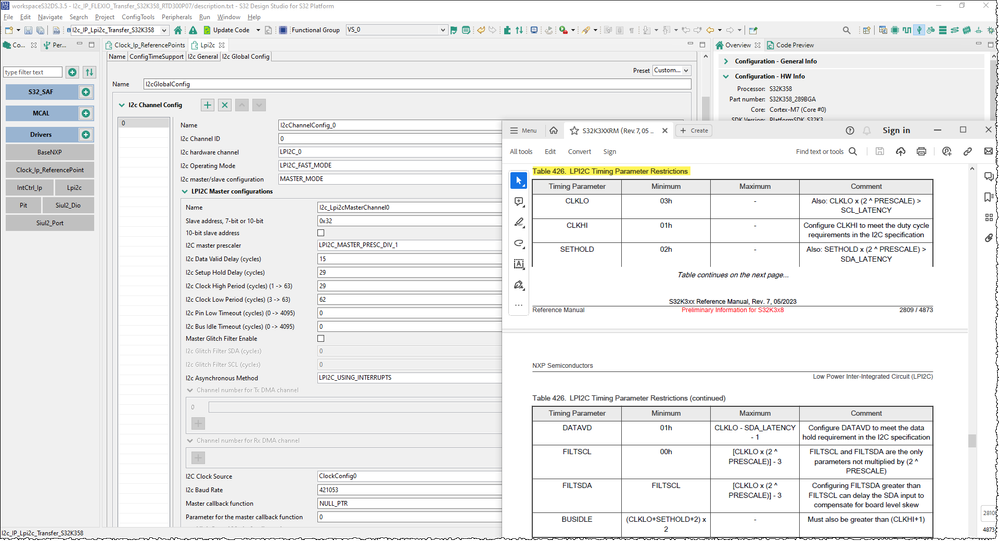Image resolution: width=999 pixels, height=541 pixels.
Task: Collapse Channel number for Rx DMA channel
Action: [190, 440]
